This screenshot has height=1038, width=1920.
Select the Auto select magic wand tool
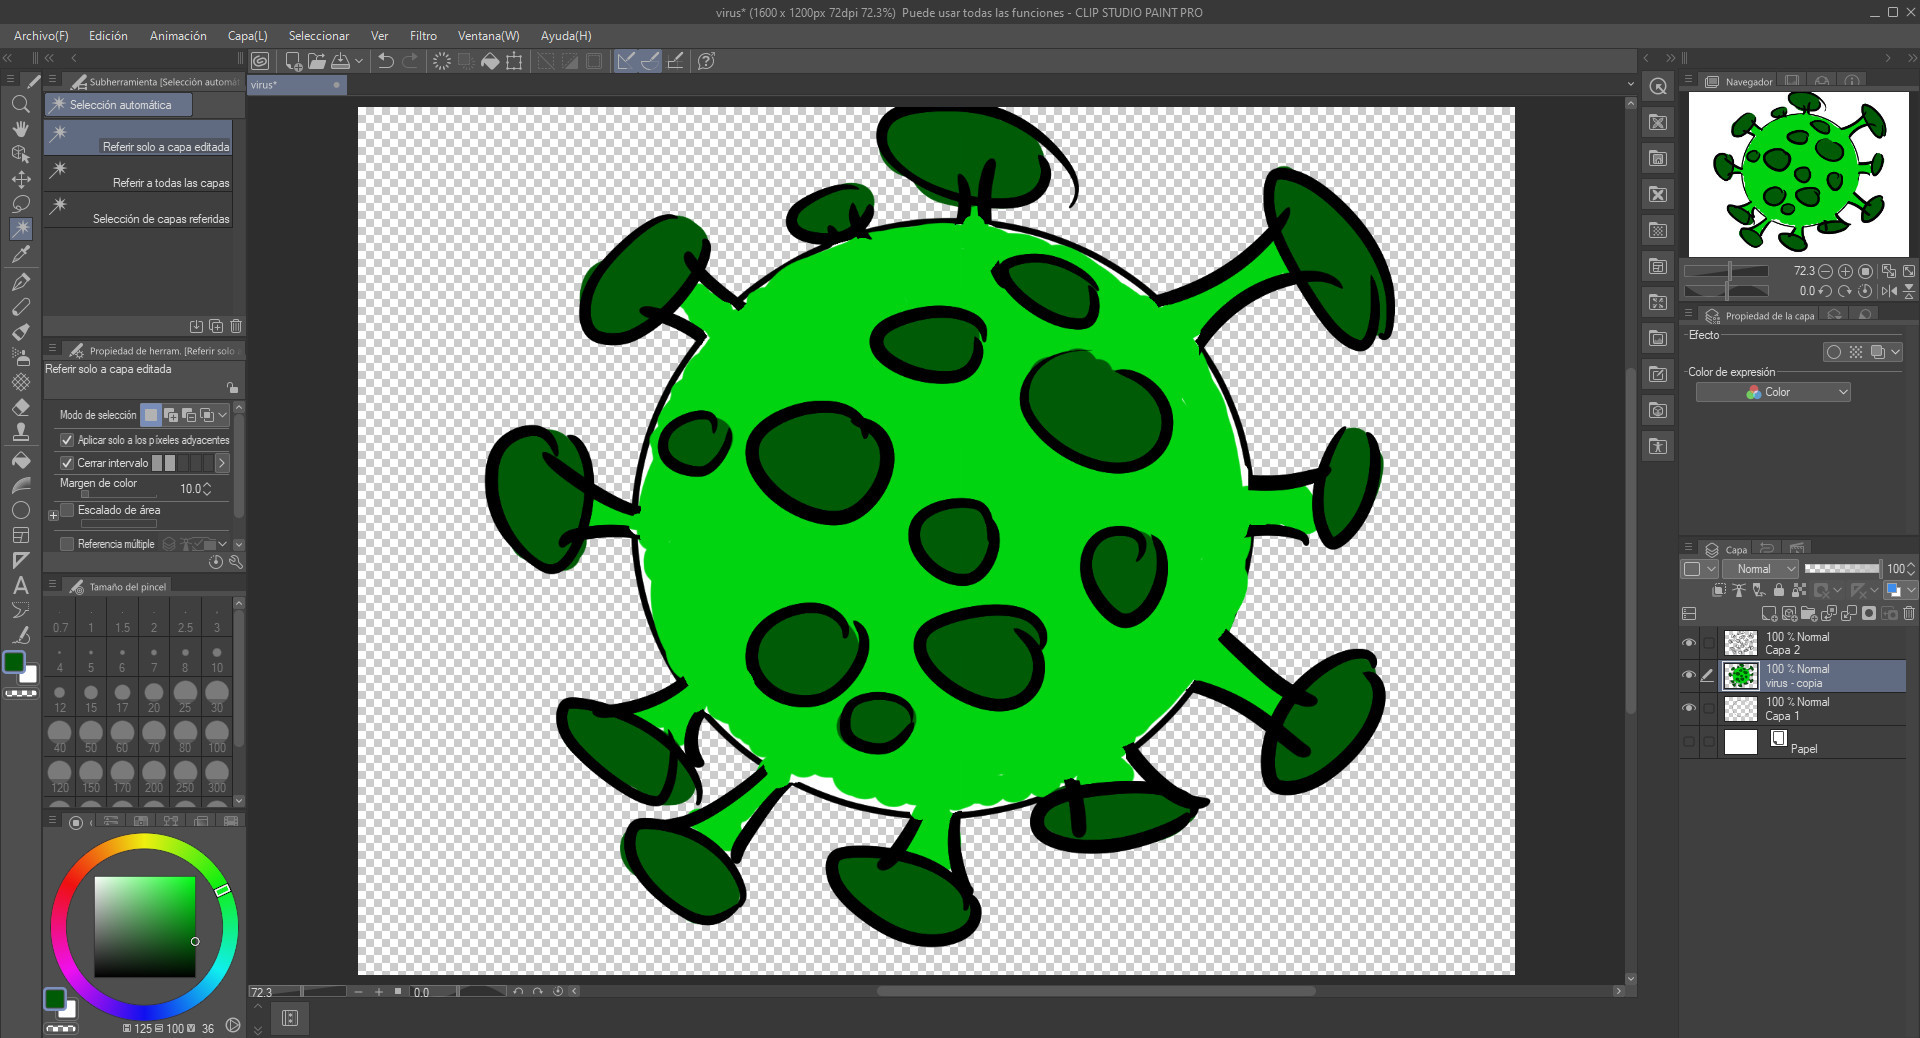click(20, 229)
